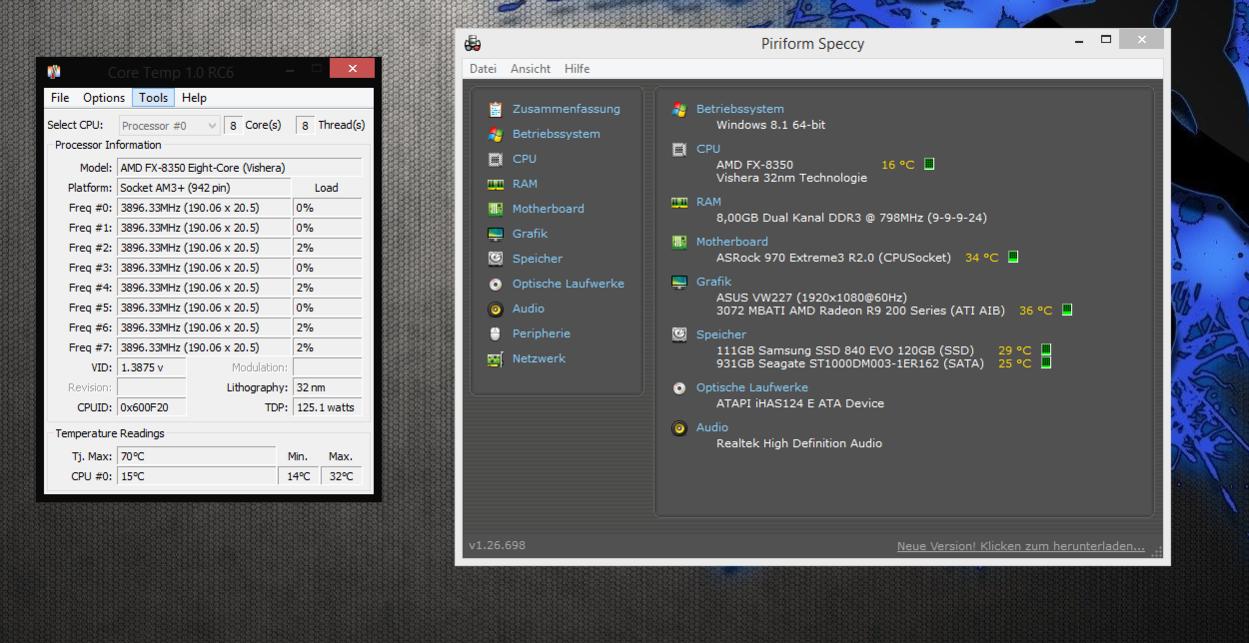Click the monitor icon beside Grafik summary heading
The image size is (1249, 643).
pyautogui.click(x=679, y=282)
